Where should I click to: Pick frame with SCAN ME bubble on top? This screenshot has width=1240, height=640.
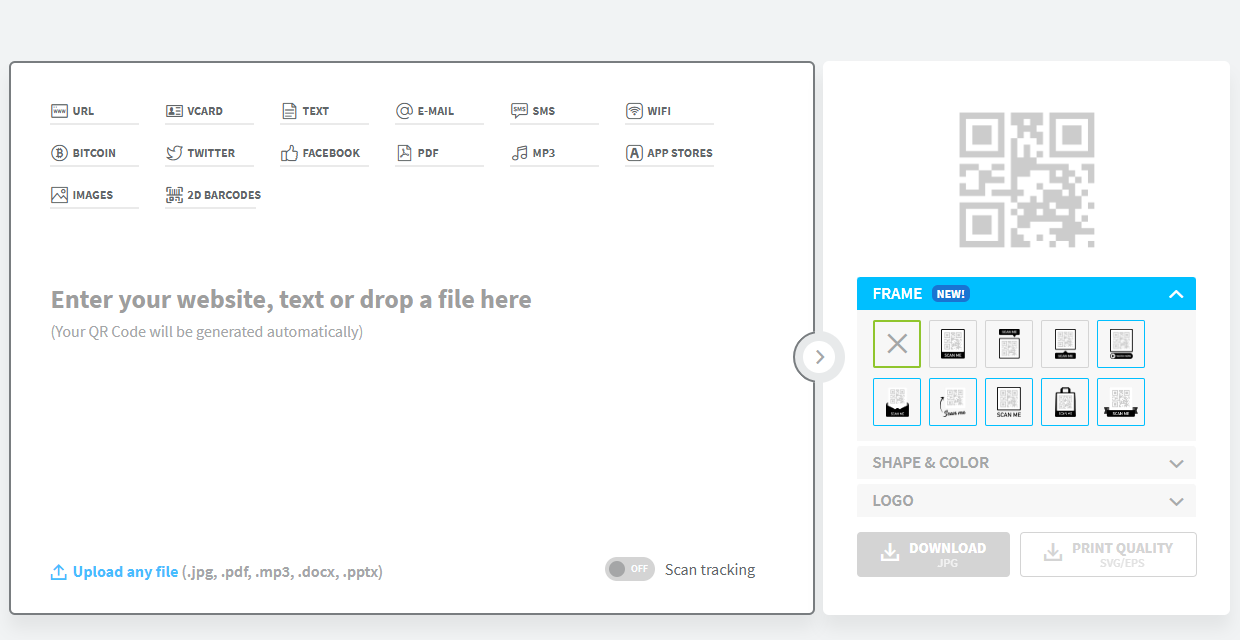pos(1009,344)
